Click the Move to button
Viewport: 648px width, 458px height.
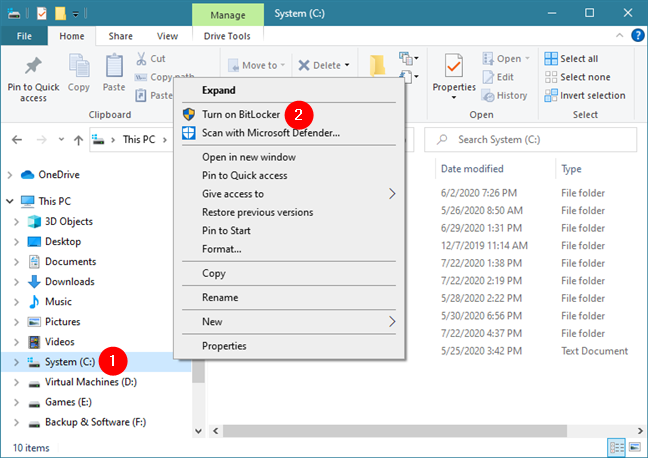pos(256,65)
